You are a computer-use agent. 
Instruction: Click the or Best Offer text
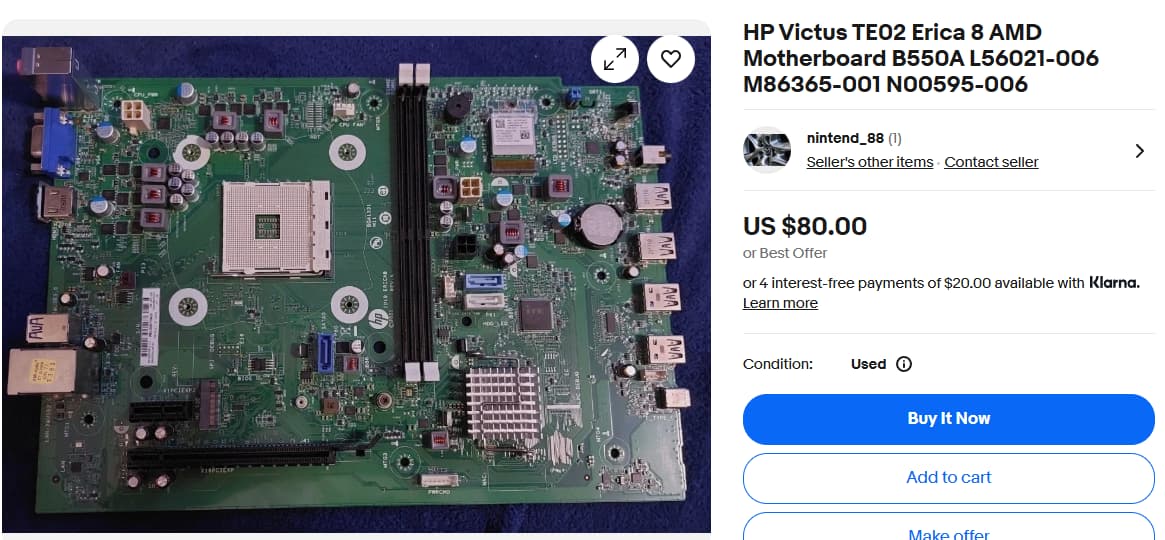(x=785, y=253)
